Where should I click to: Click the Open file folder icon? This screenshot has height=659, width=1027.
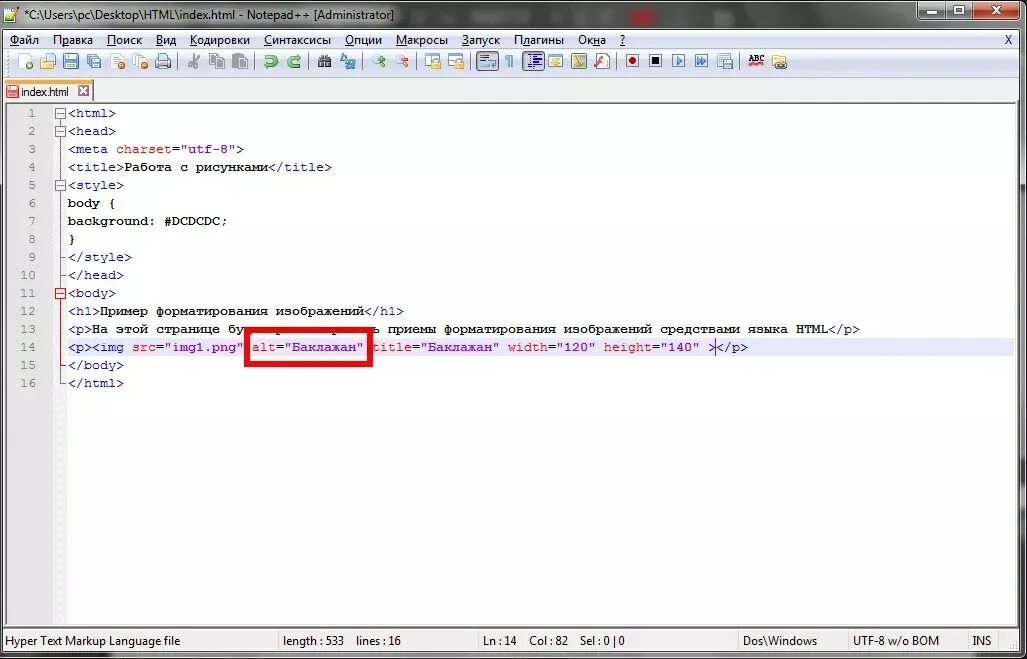pos(48,62)
